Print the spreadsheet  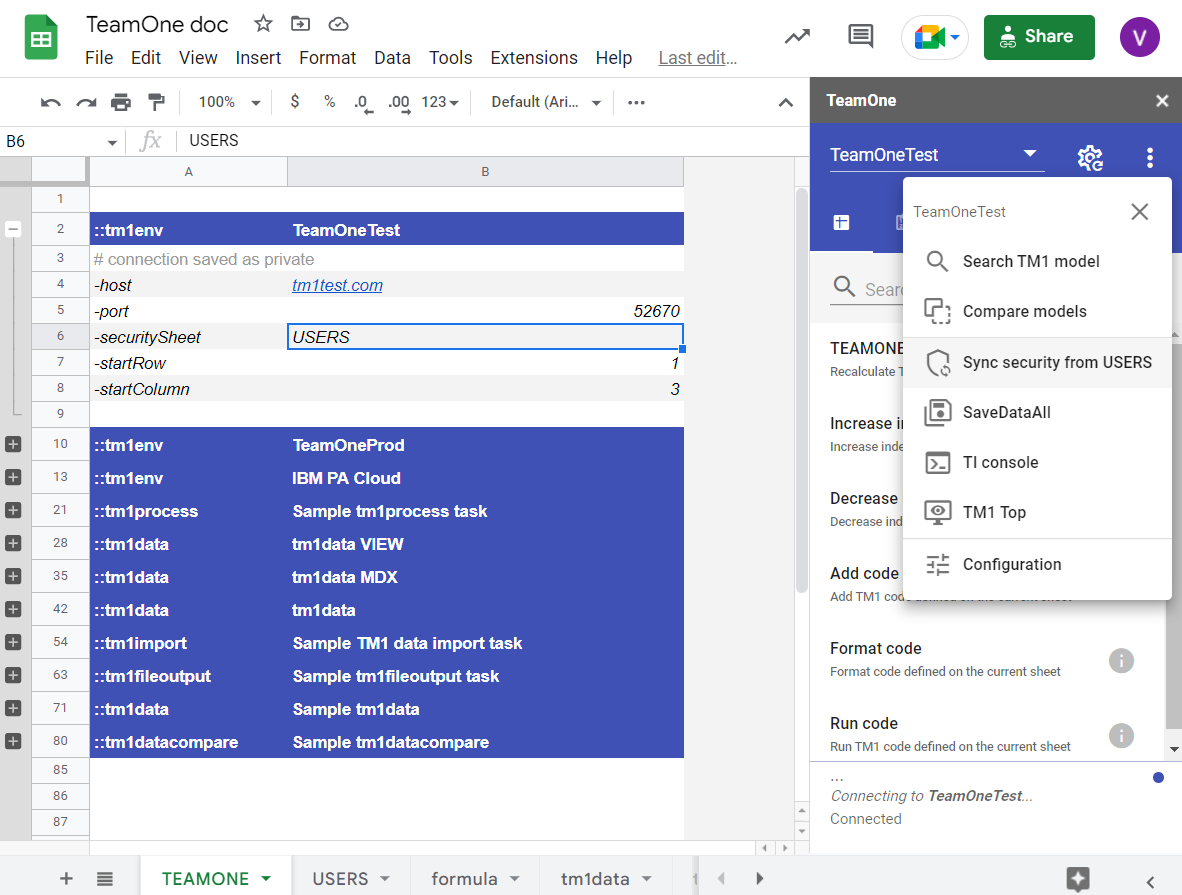tap(121, 103)
